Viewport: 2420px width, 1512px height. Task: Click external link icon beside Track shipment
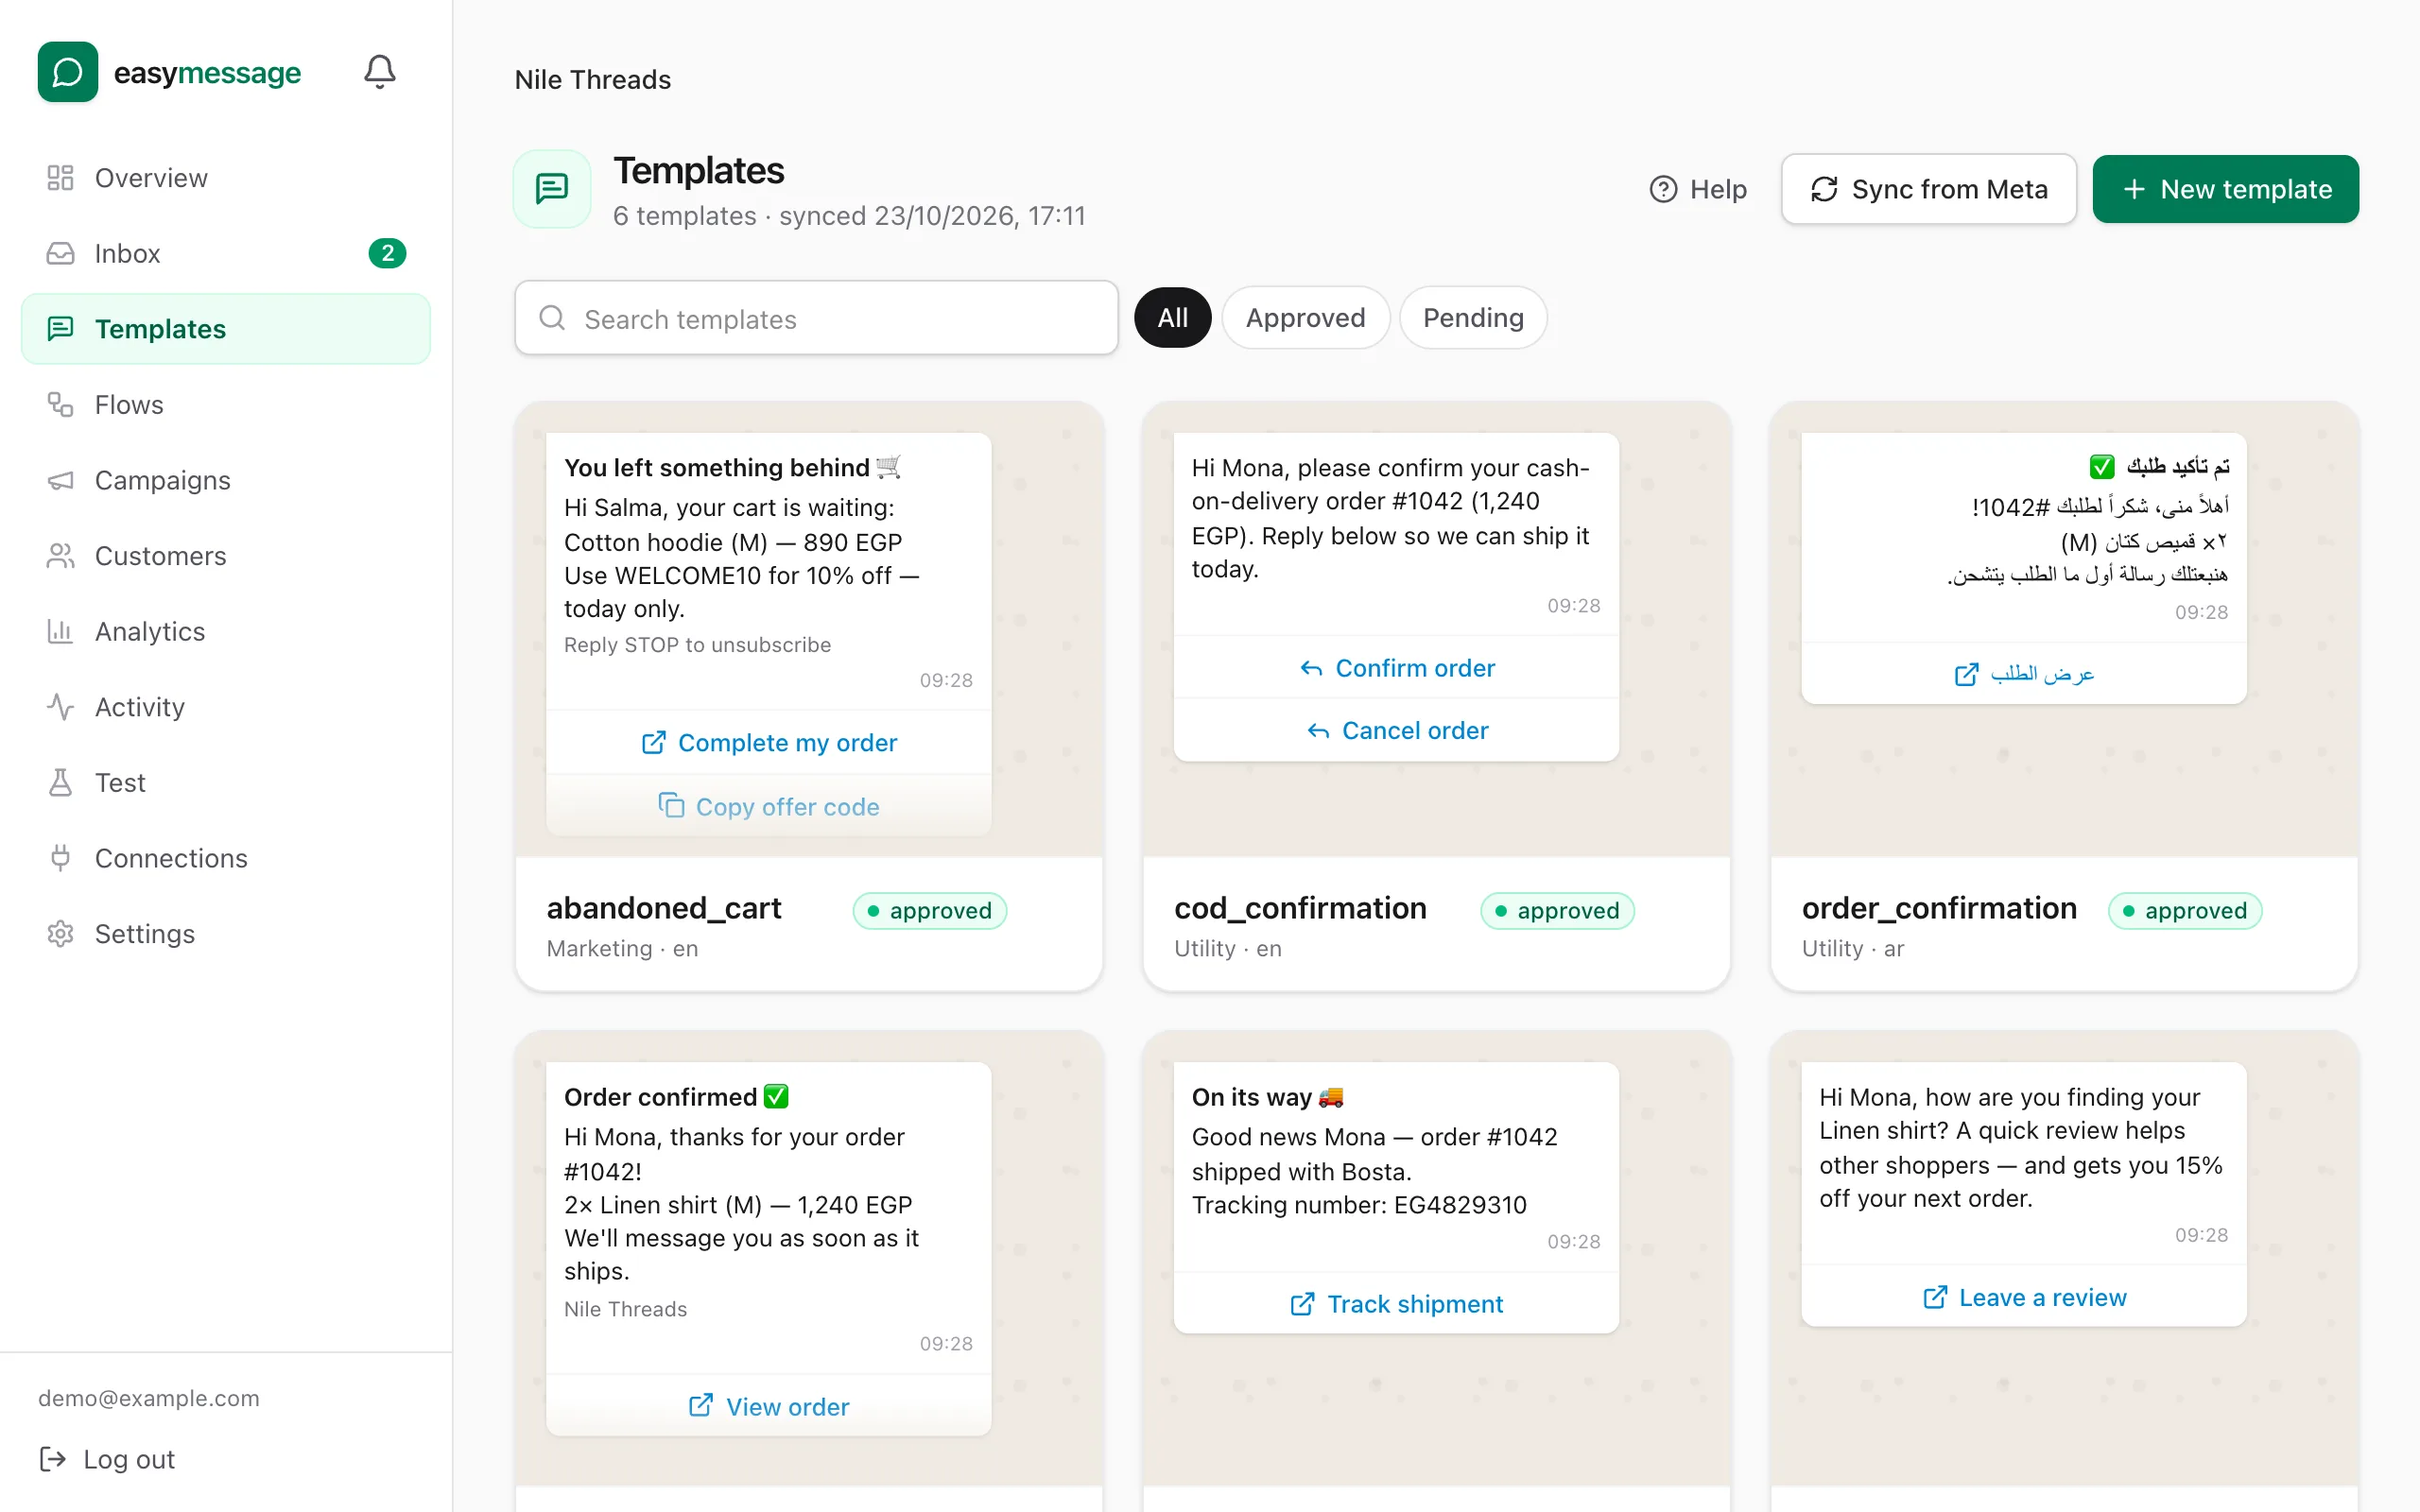pos(1302,1303)
